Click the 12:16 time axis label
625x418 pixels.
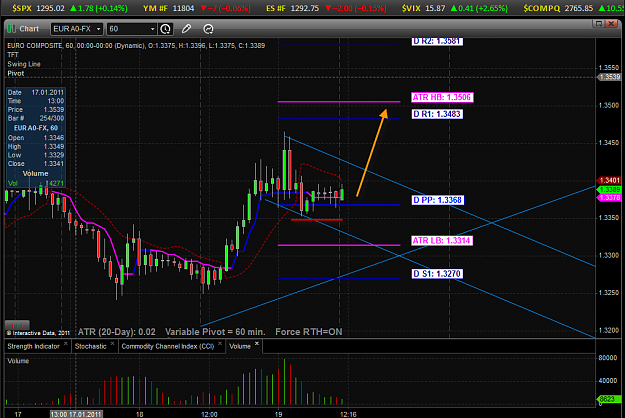pos(348,414)
